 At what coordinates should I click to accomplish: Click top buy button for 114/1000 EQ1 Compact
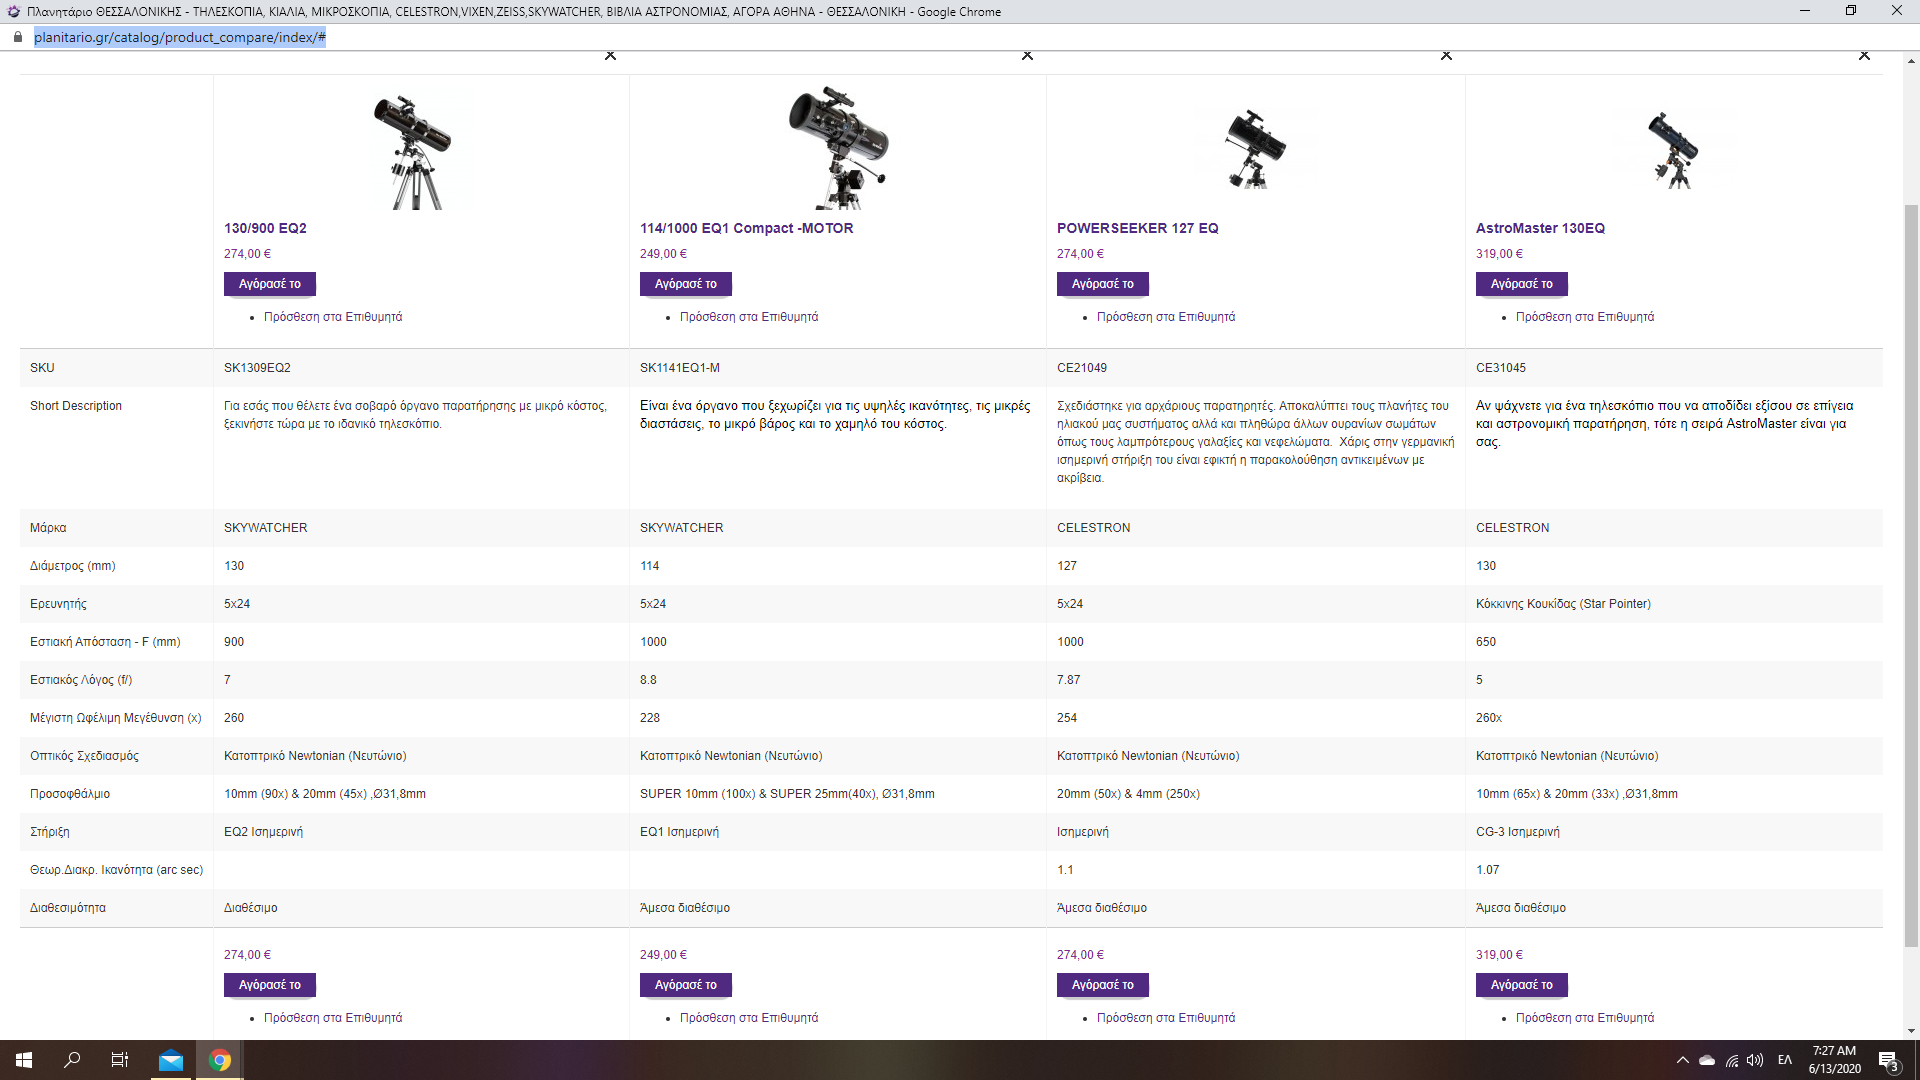(685, 284)
